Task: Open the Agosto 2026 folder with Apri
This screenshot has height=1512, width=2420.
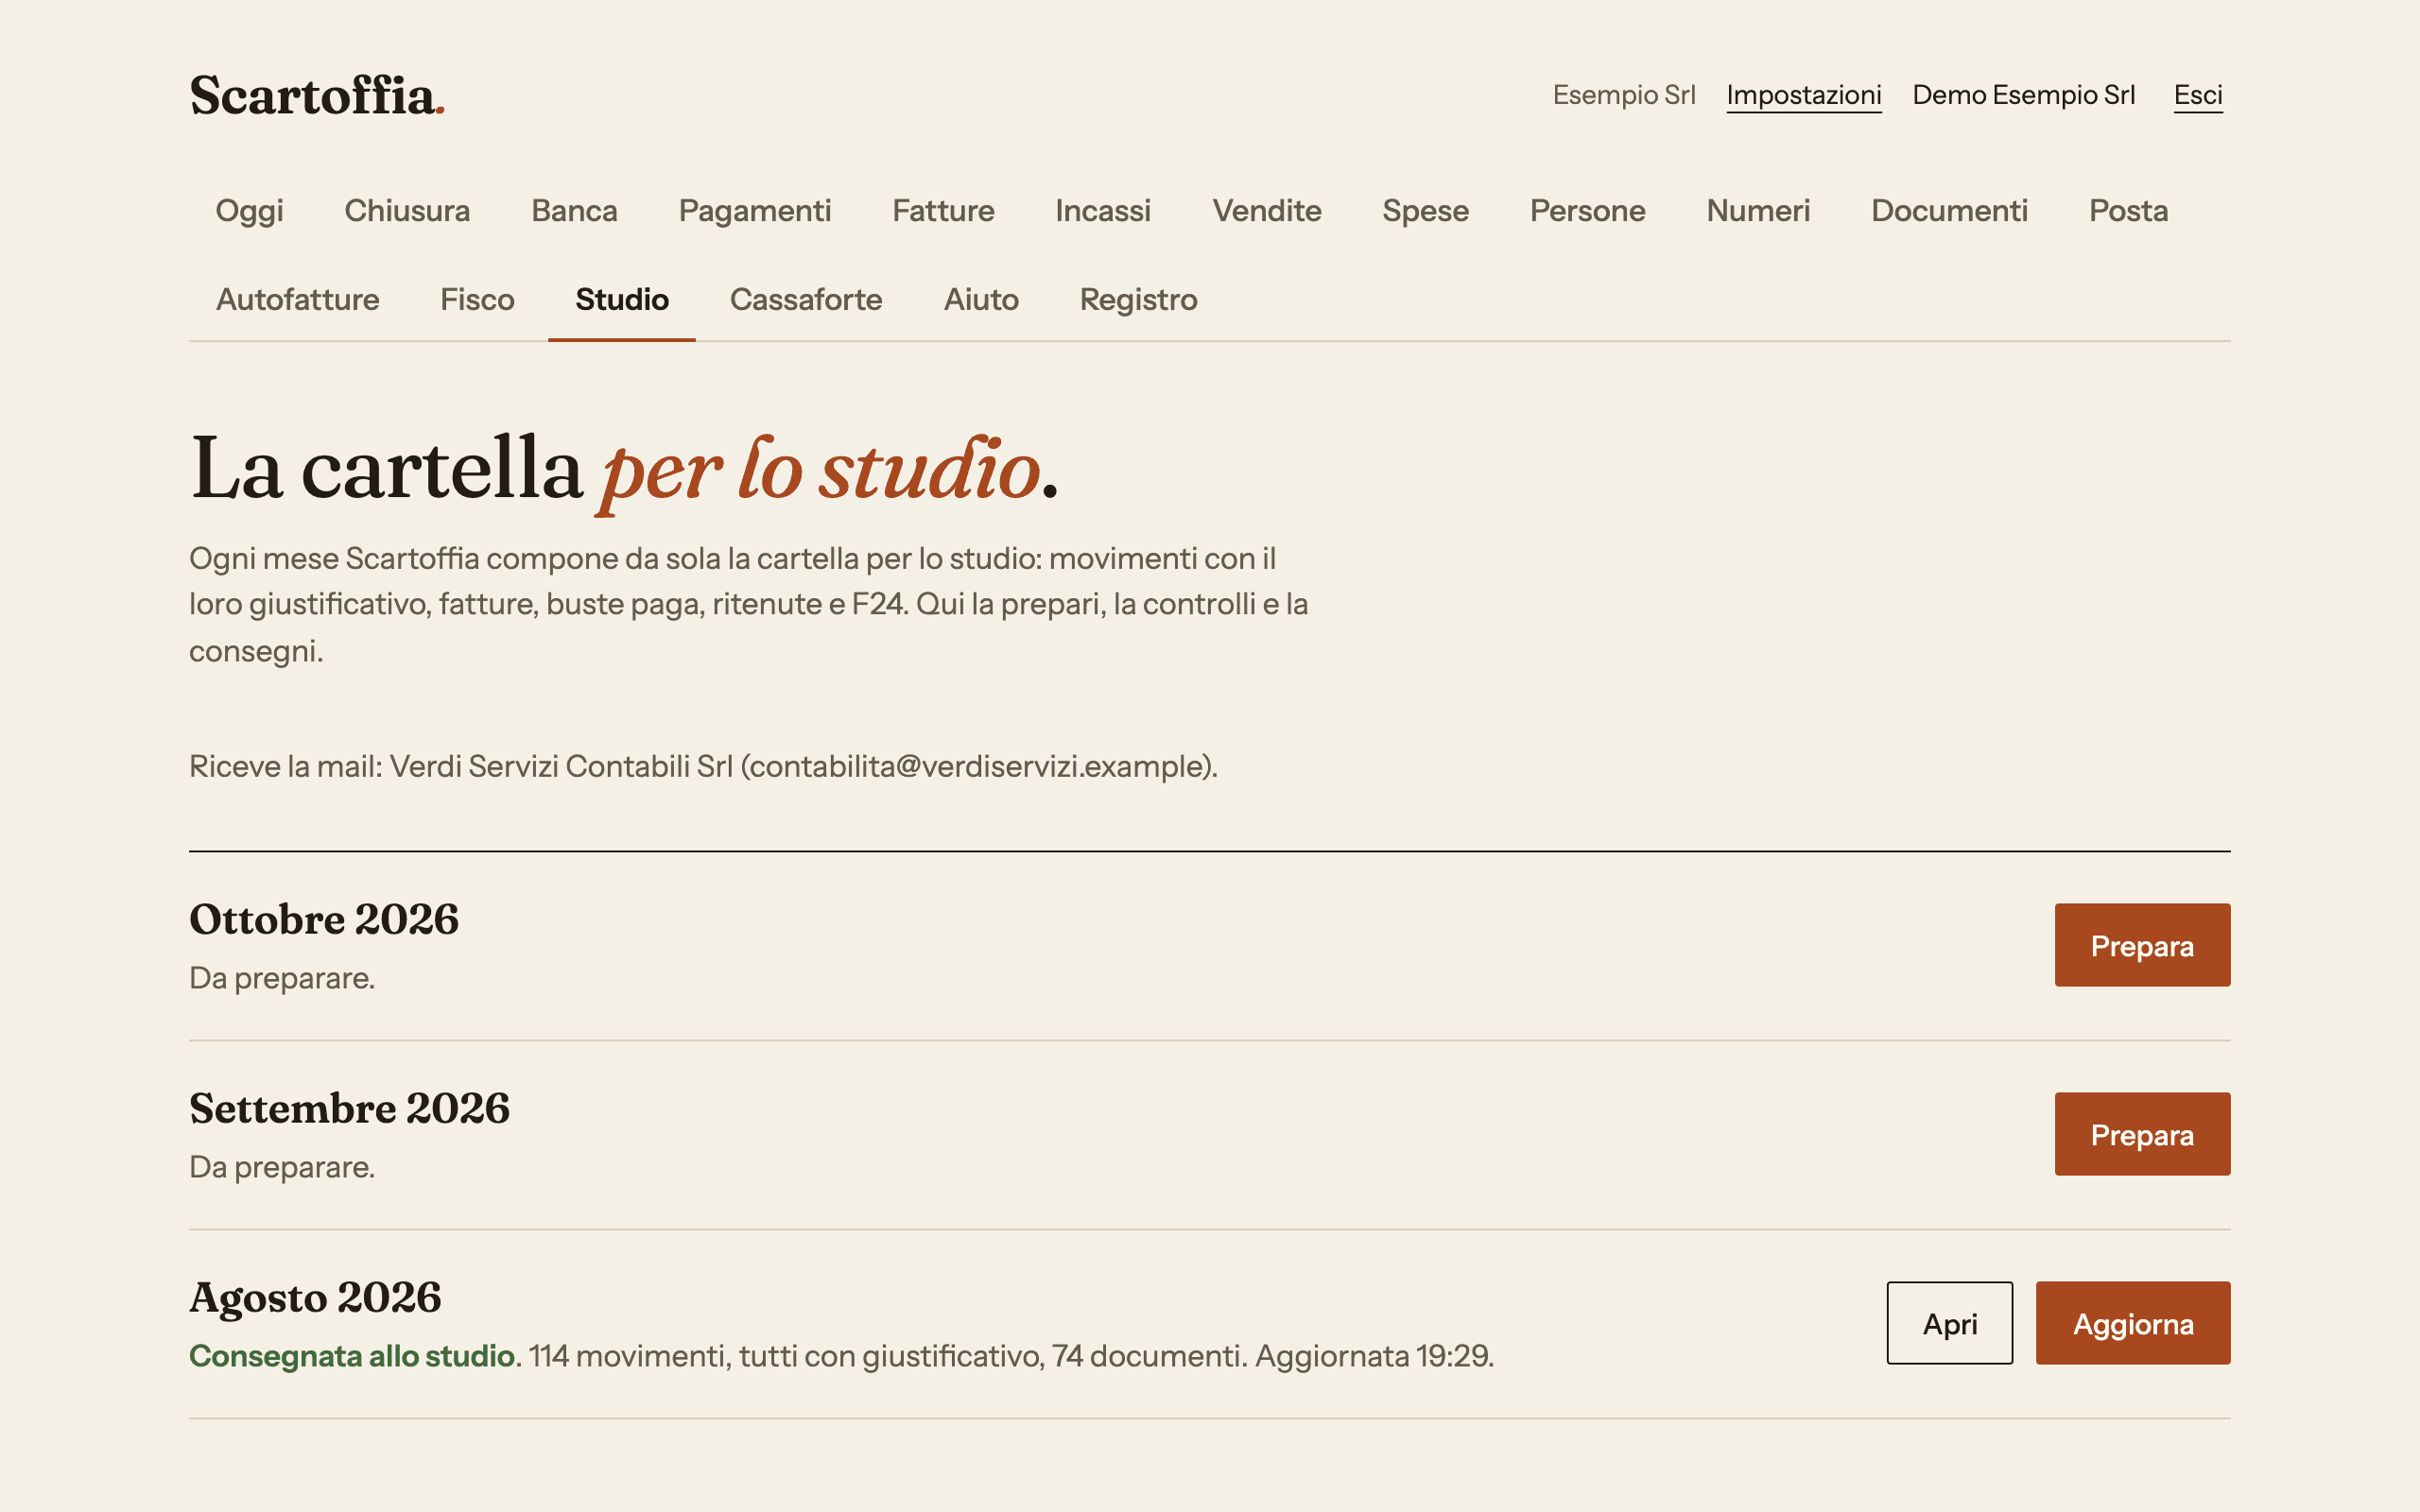Action: tap(1949, 1323)
